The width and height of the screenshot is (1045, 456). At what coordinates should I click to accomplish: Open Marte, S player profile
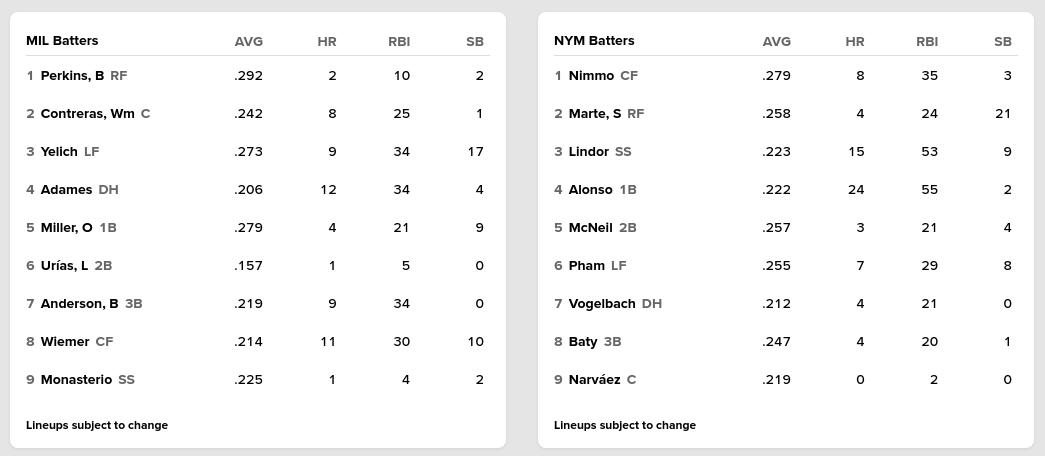594,114
